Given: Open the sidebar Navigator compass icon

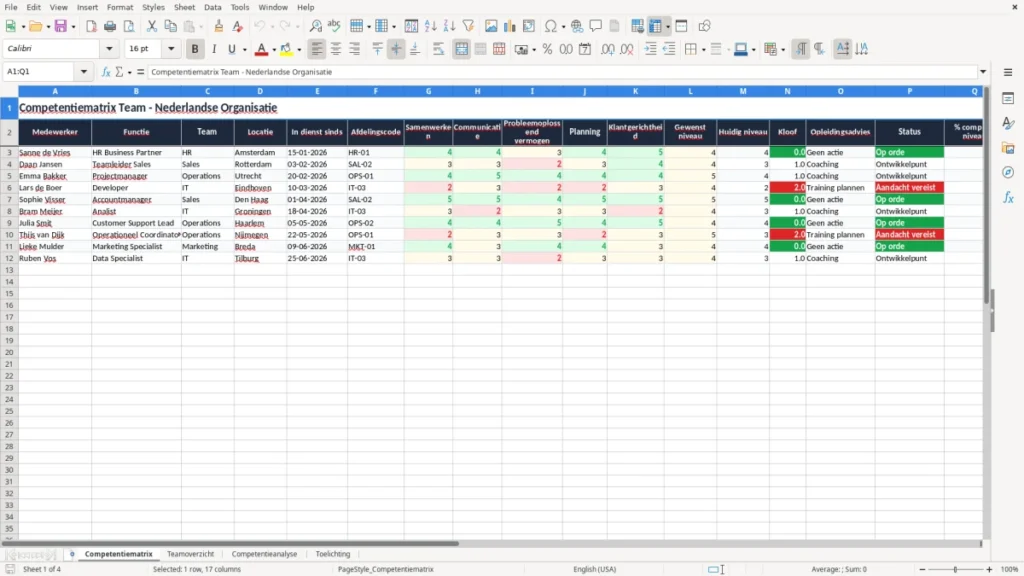Looking at the screenshot, I should pos(1008,172).
